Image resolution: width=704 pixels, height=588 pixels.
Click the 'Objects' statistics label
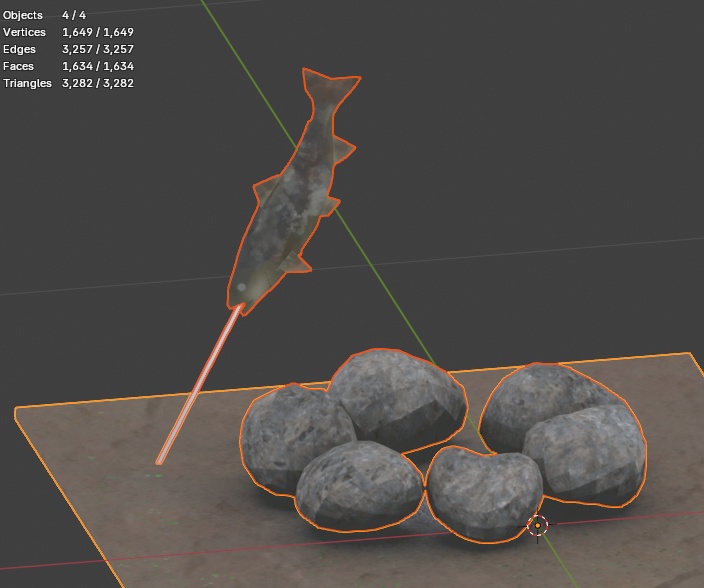click(22, 15)
